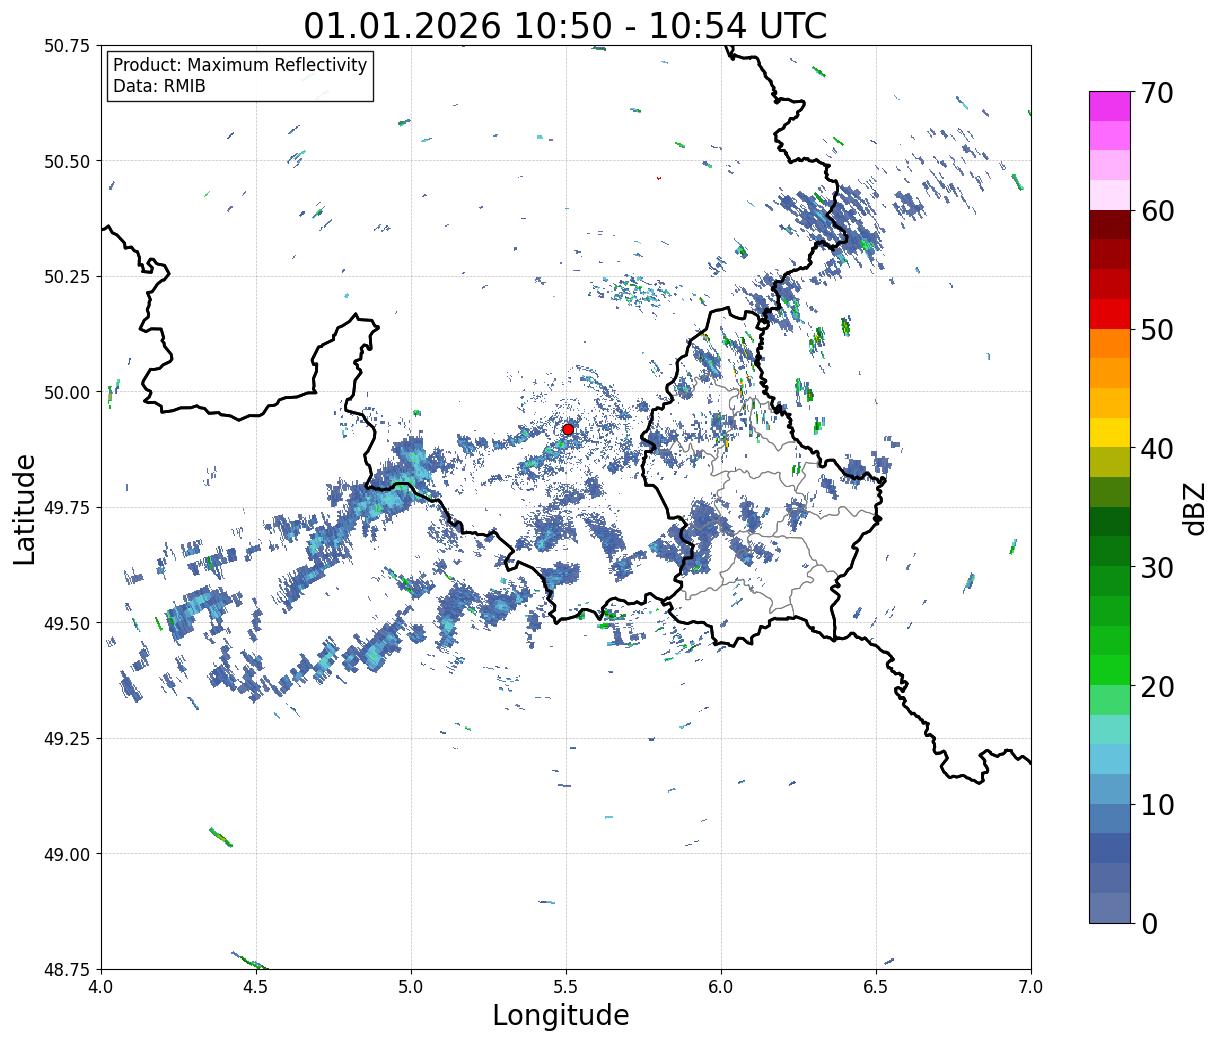Click the 'Data: RMIB' legend line
The width and height of the screenshot is (1219, 1040).
(159, 86)
